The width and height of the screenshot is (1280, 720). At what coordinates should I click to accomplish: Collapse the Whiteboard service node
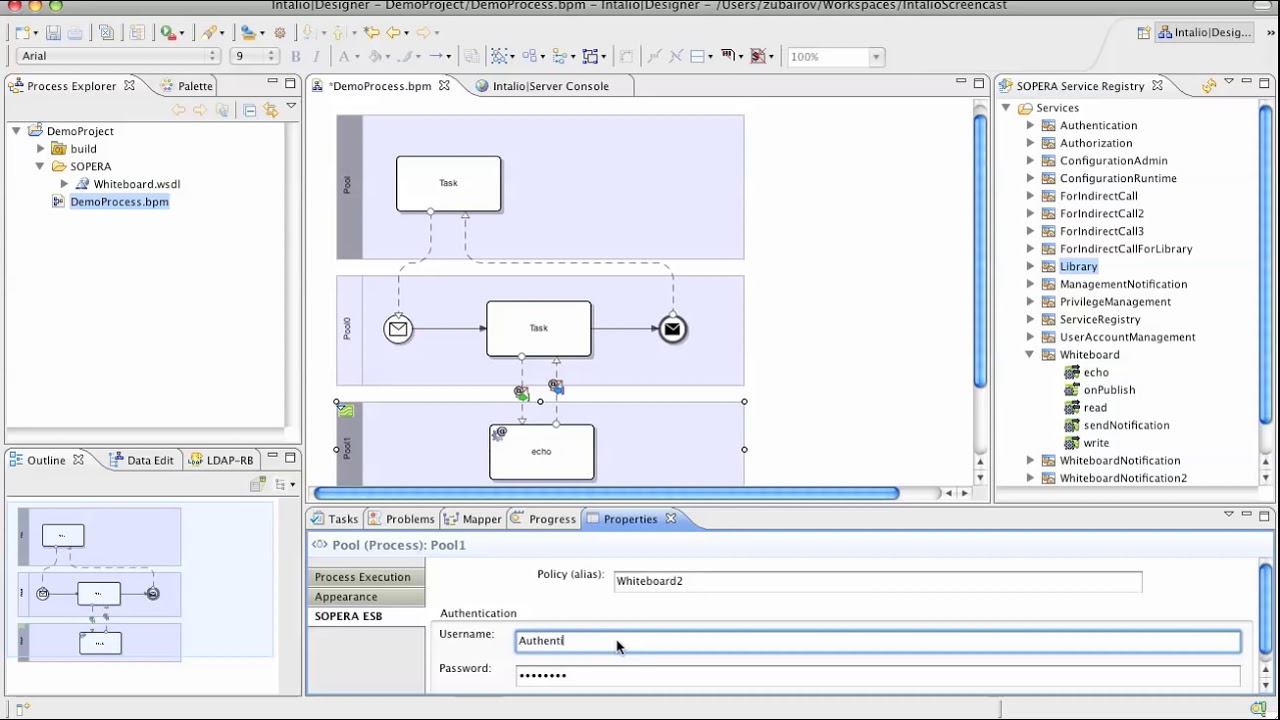point(1030,355)
